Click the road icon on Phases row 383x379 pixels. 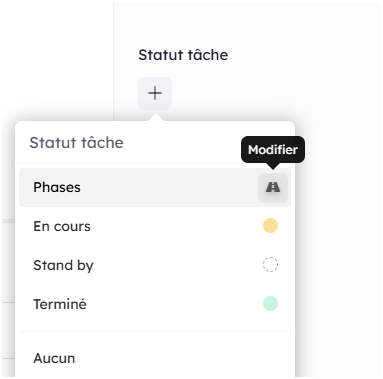pos(273,188)
